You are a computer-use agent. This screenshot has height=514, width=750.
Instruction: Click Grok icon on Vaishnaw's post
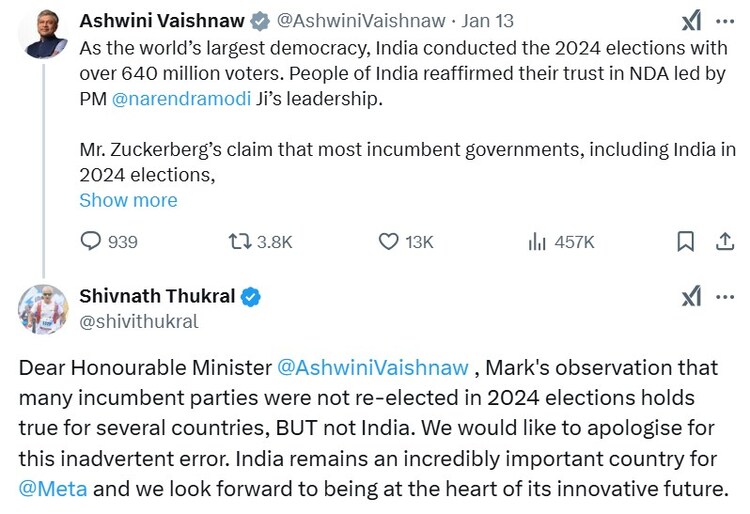691,22
